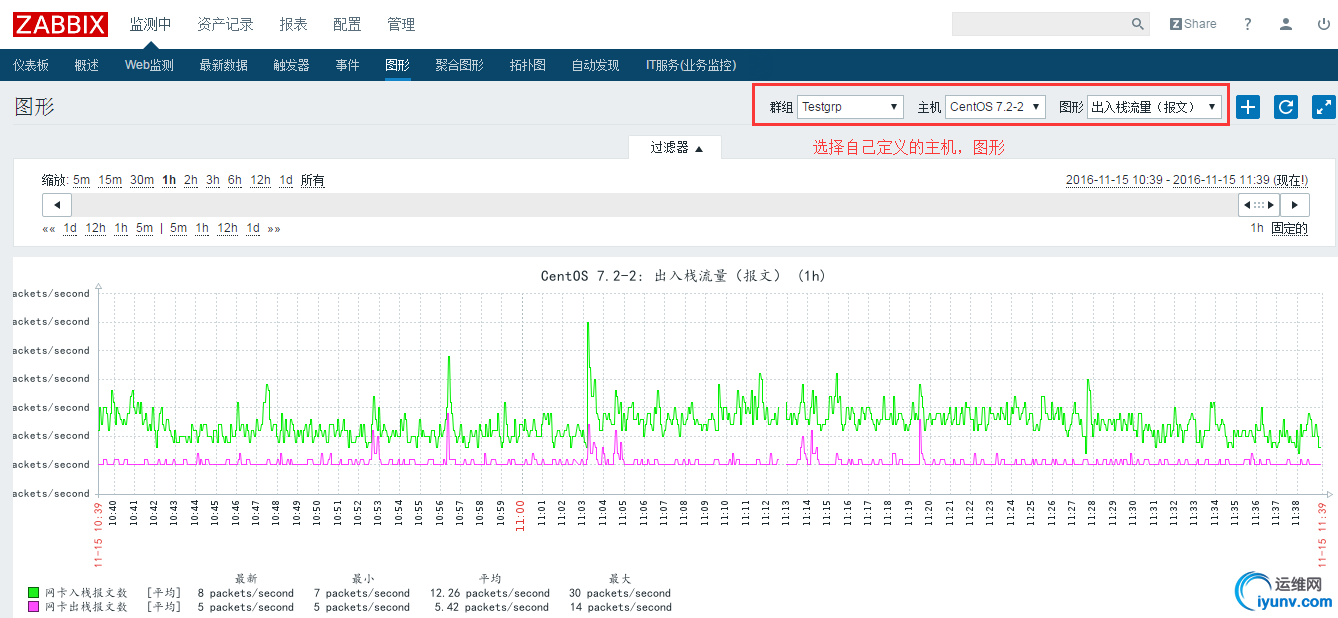Click the 2016-11-15 11:39 (现在!) end date
The width and height of the screenshot is (1338, 618).
click(x=1240, y=180)
